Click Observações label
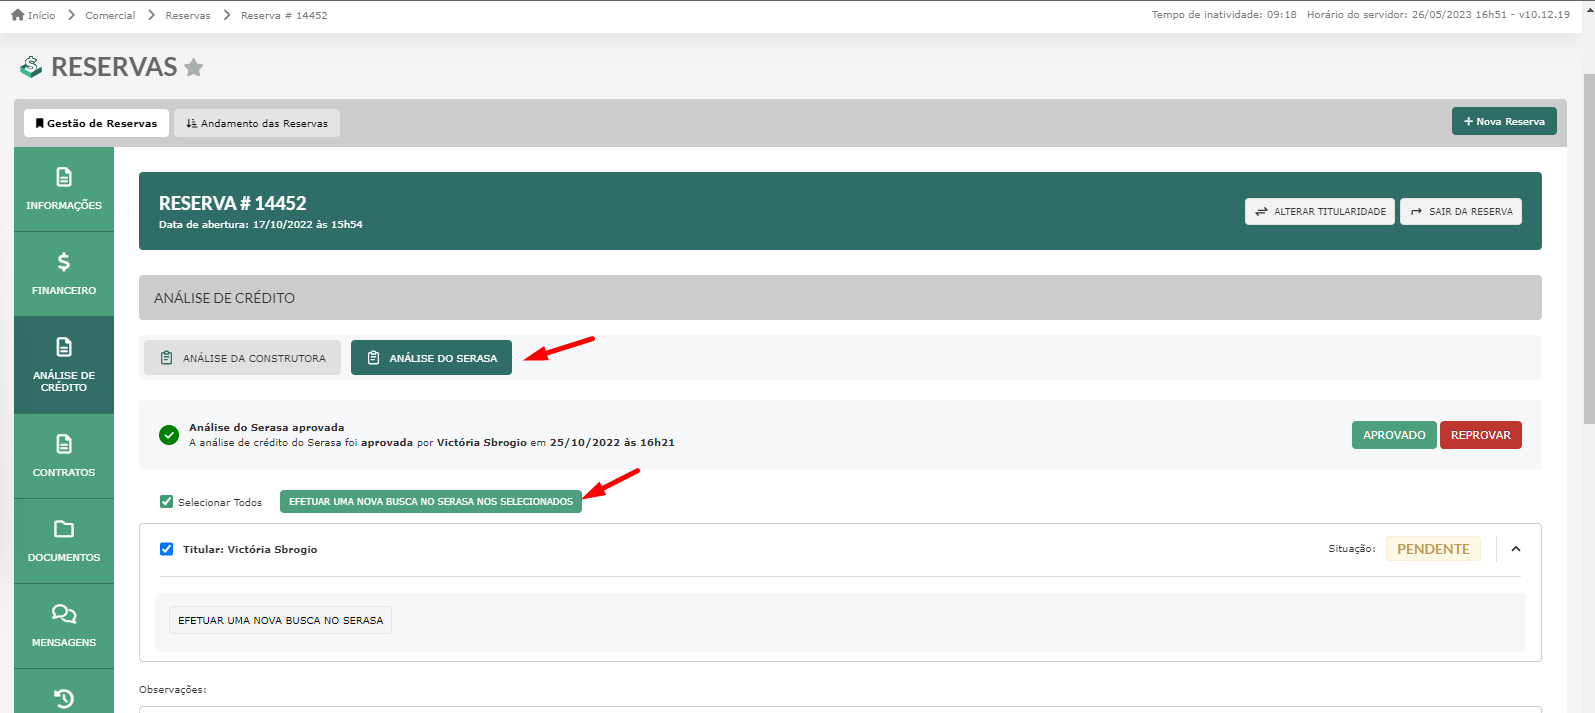 pyautogui.click(x=173, y=690)
